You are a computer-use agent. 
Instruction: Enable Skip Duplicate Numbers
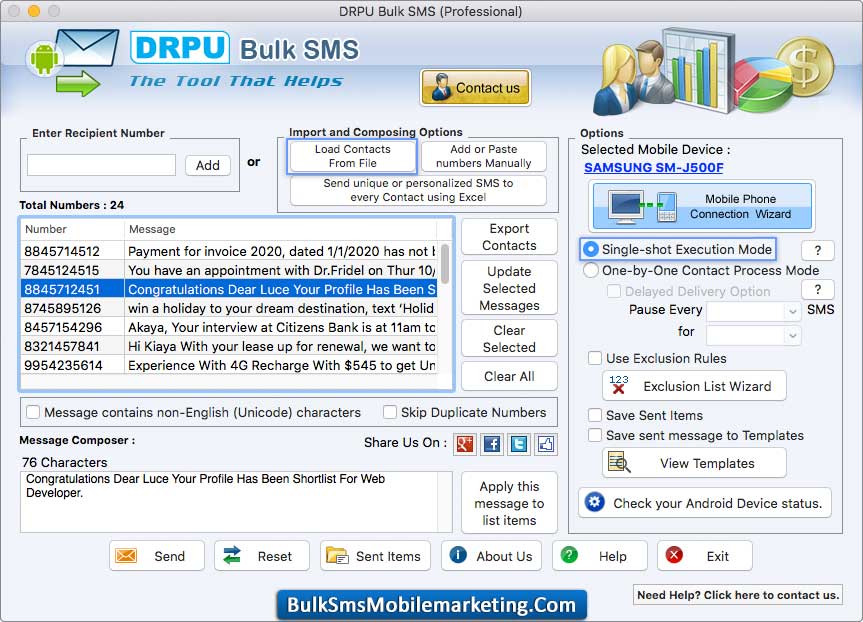pos(390,412)
